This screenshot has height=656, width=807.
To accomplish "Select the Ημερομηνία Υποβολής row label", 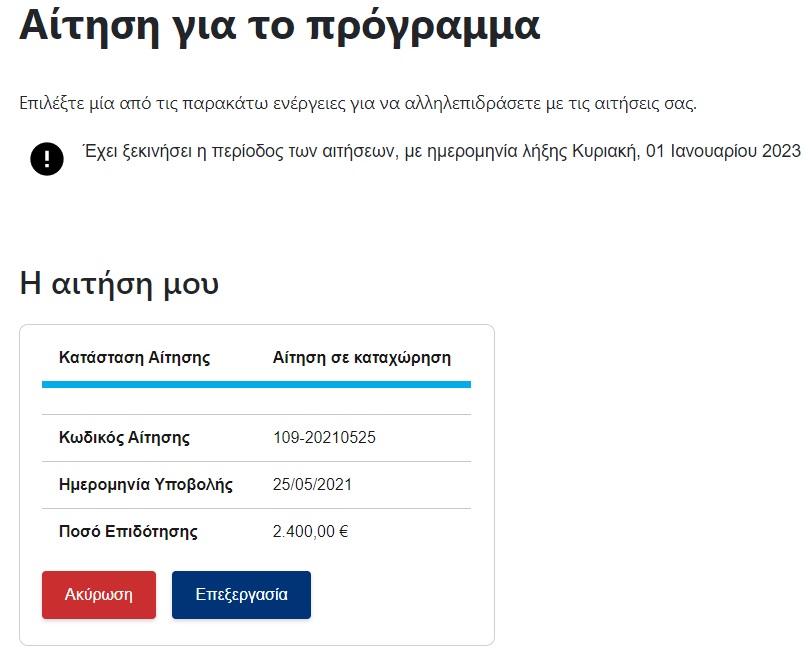I will [146, 485].
